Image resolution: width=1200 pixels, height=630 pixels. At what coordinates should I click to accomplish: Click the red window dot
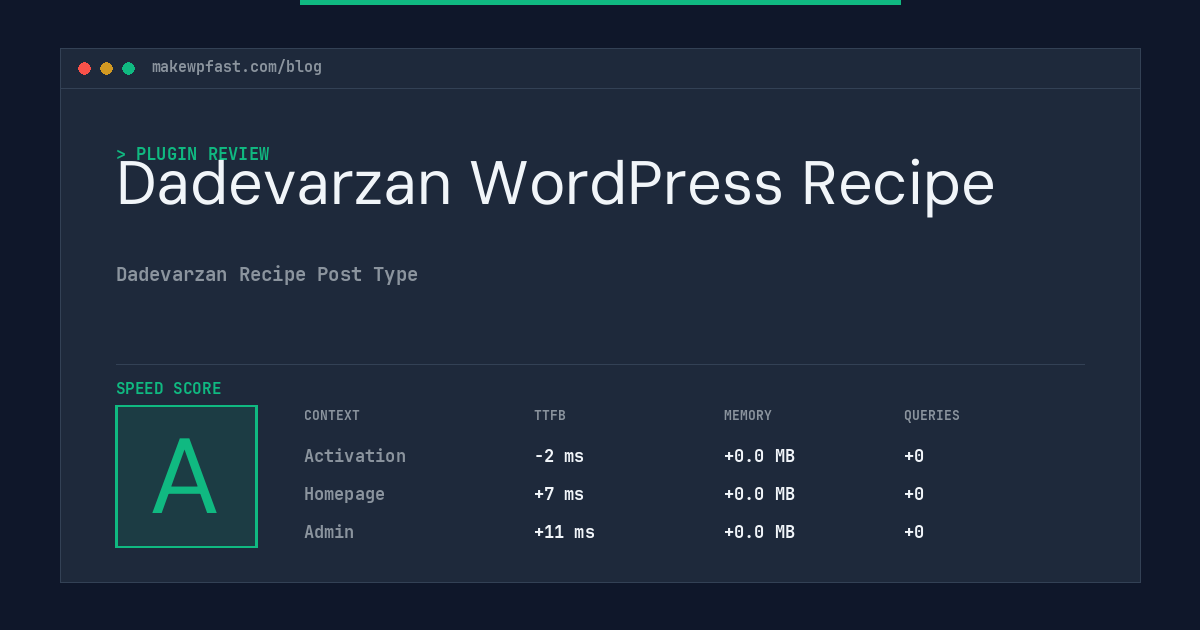pos(84,68)
